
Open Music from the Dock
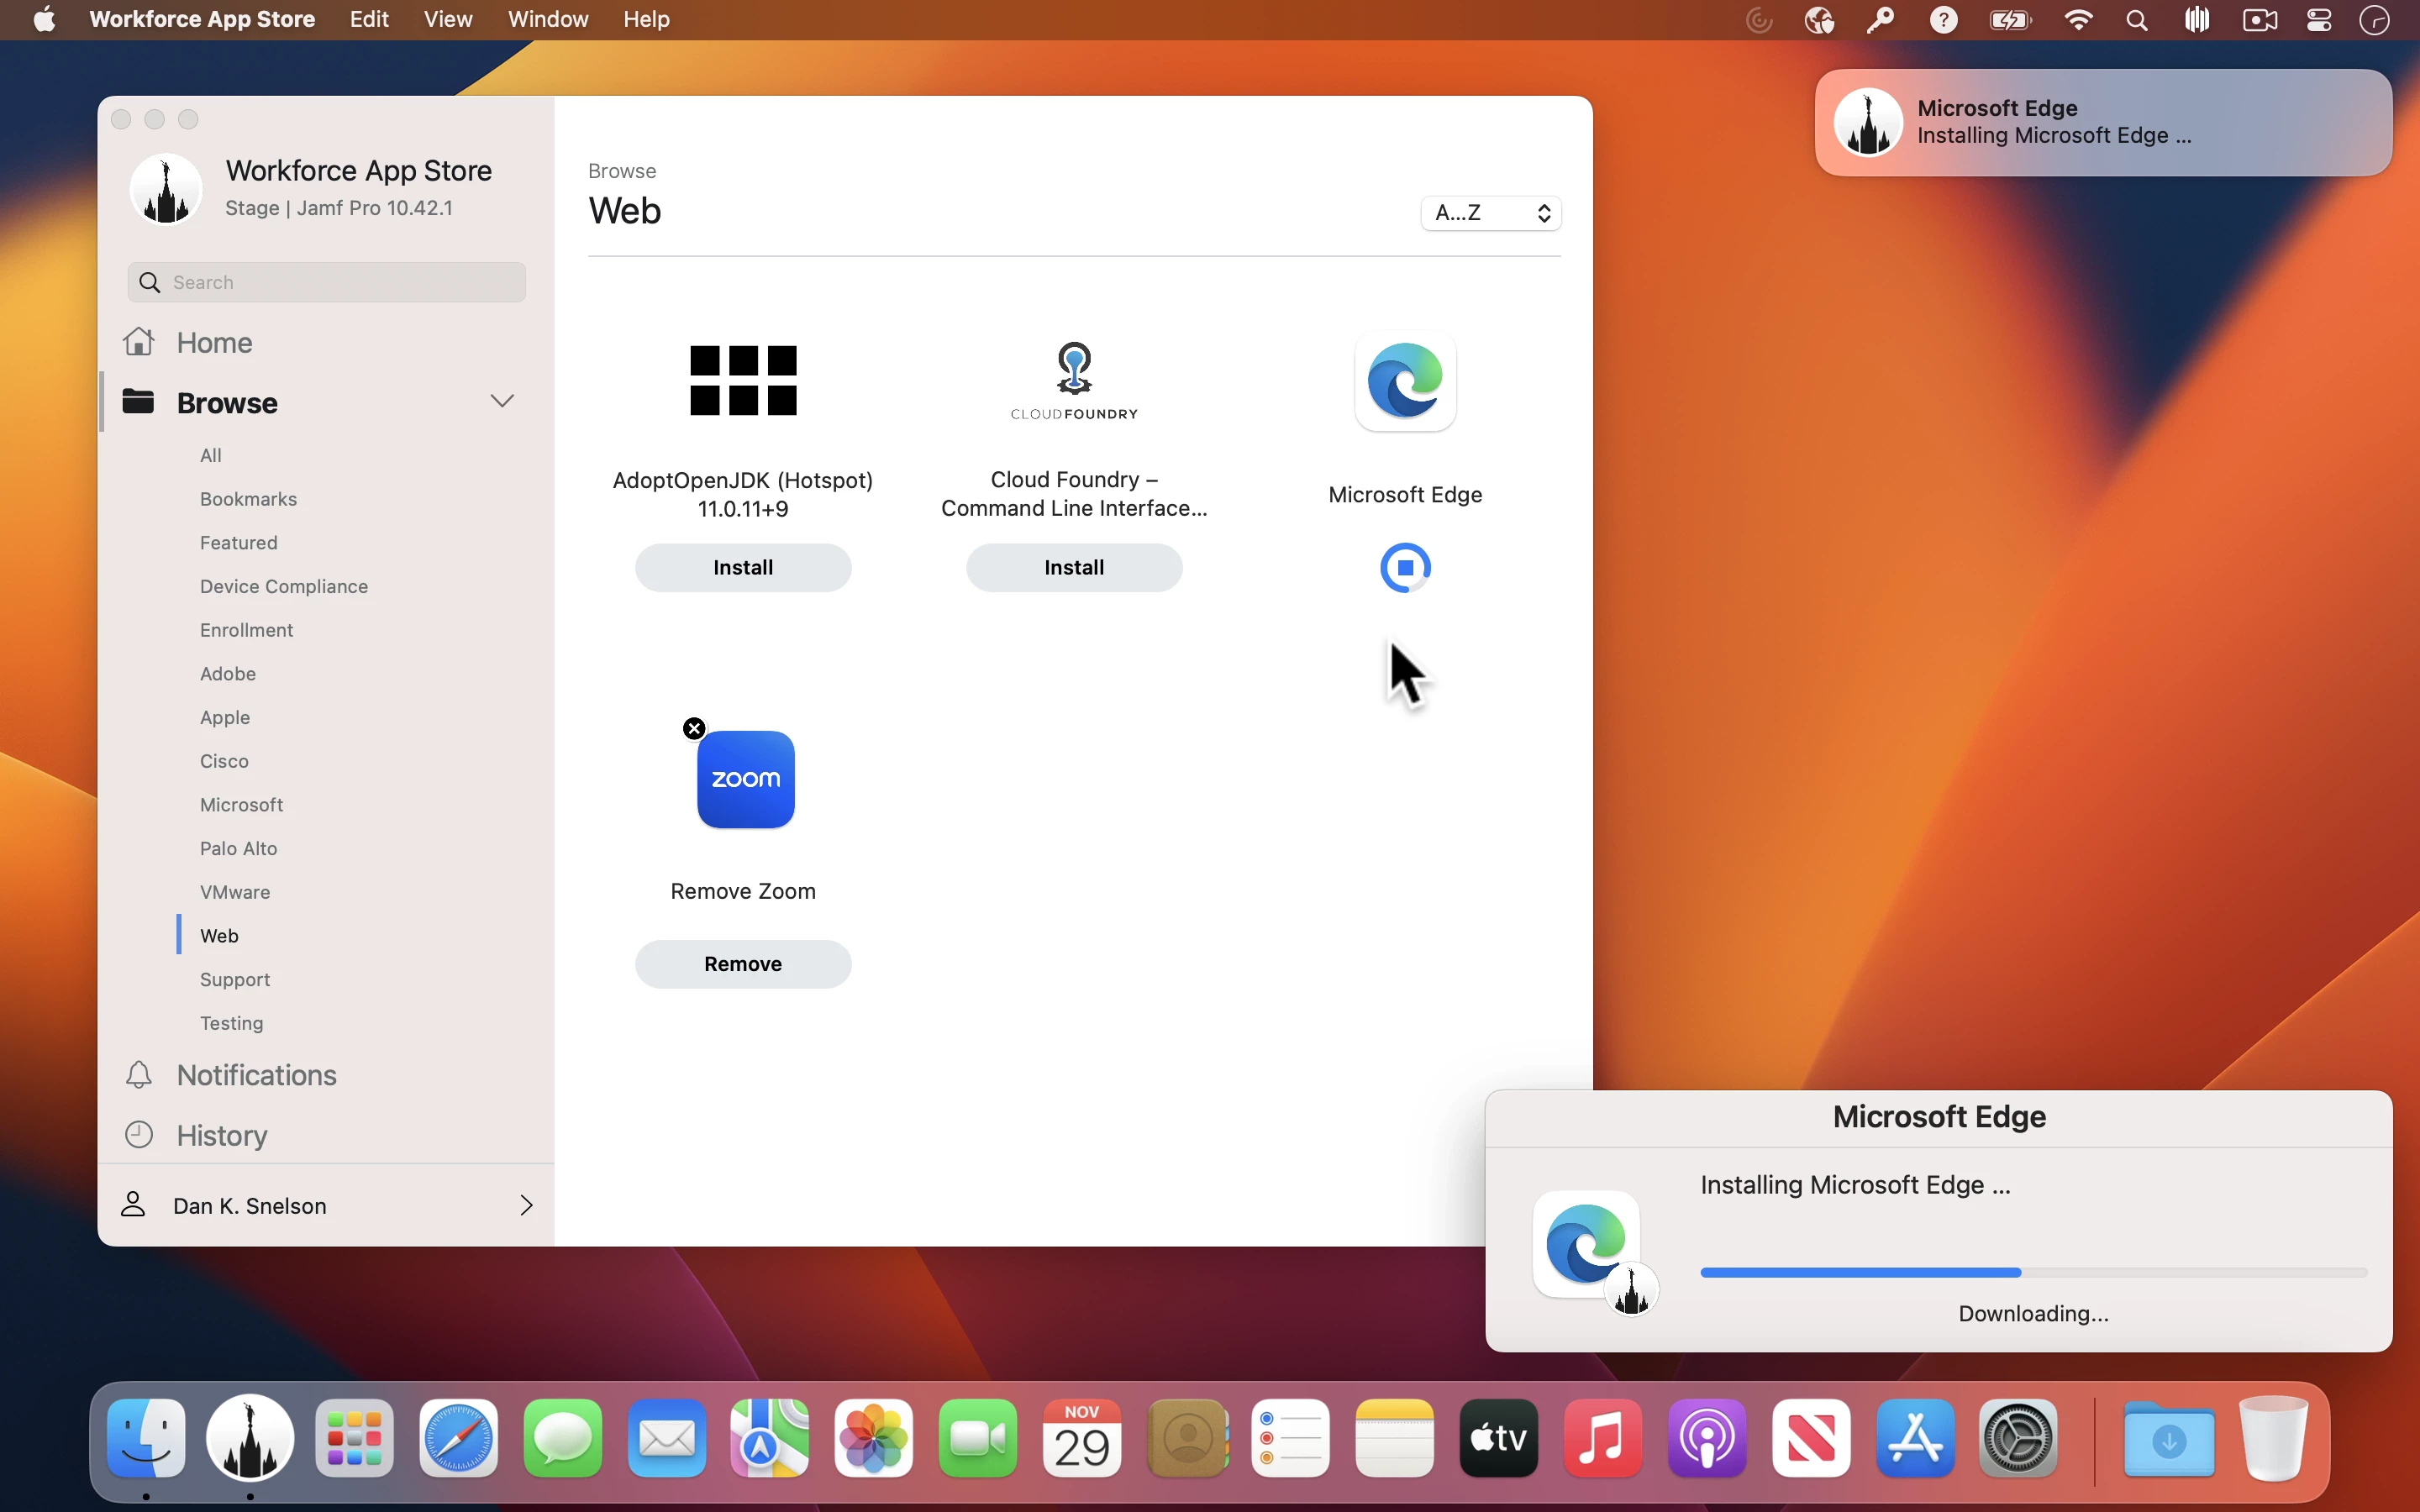[1603, 1438]
